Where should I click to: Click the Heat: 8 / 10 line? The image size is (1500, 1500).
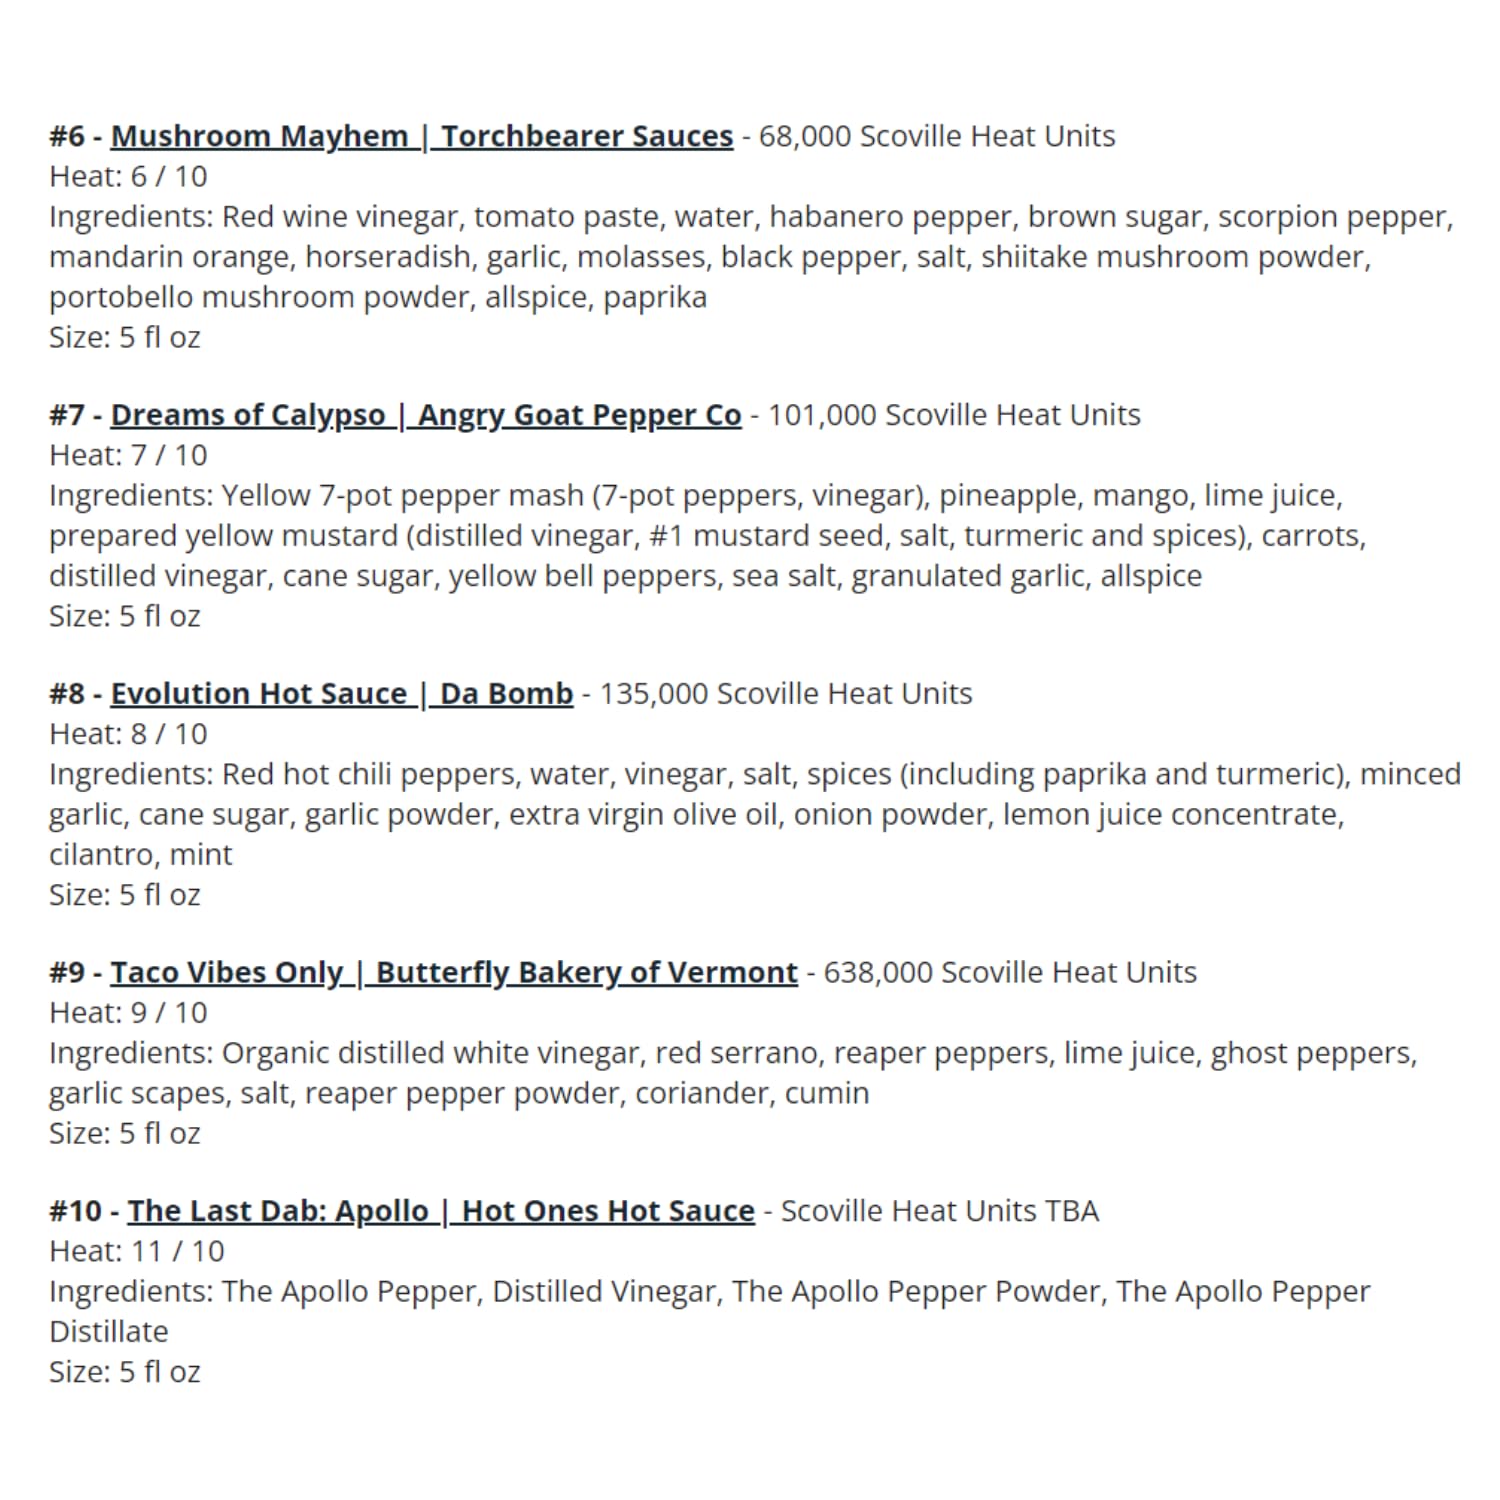[128, 734]
